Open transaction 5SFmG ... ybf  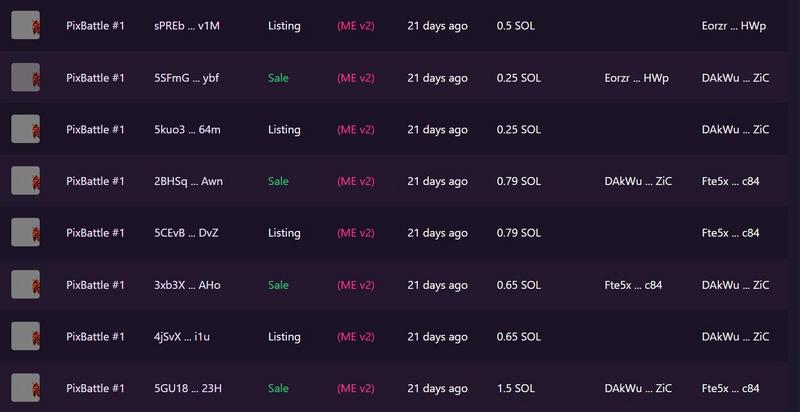(x=187, y=78)
